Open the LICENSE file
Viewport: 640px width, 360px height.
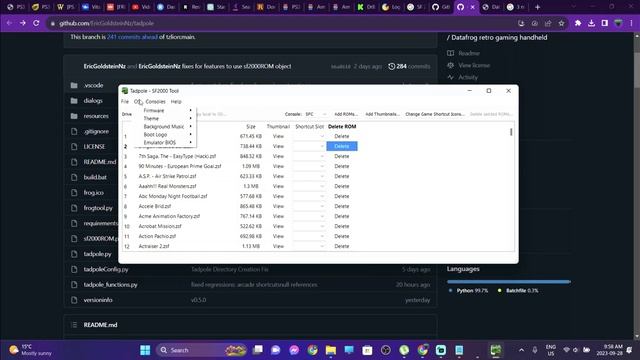click(94, 147)
